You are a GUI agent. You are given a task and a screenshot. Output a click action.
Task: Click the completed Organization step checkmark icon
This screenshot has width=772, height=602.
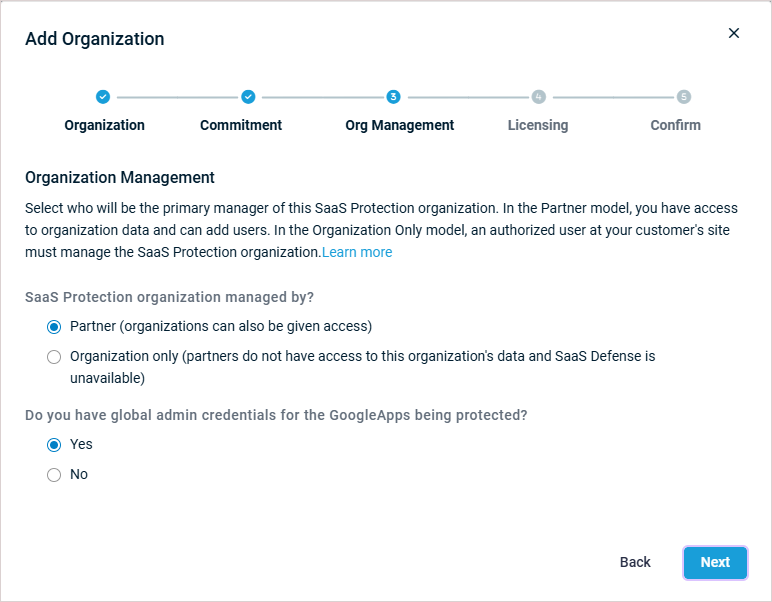click(x=103, y=97)
